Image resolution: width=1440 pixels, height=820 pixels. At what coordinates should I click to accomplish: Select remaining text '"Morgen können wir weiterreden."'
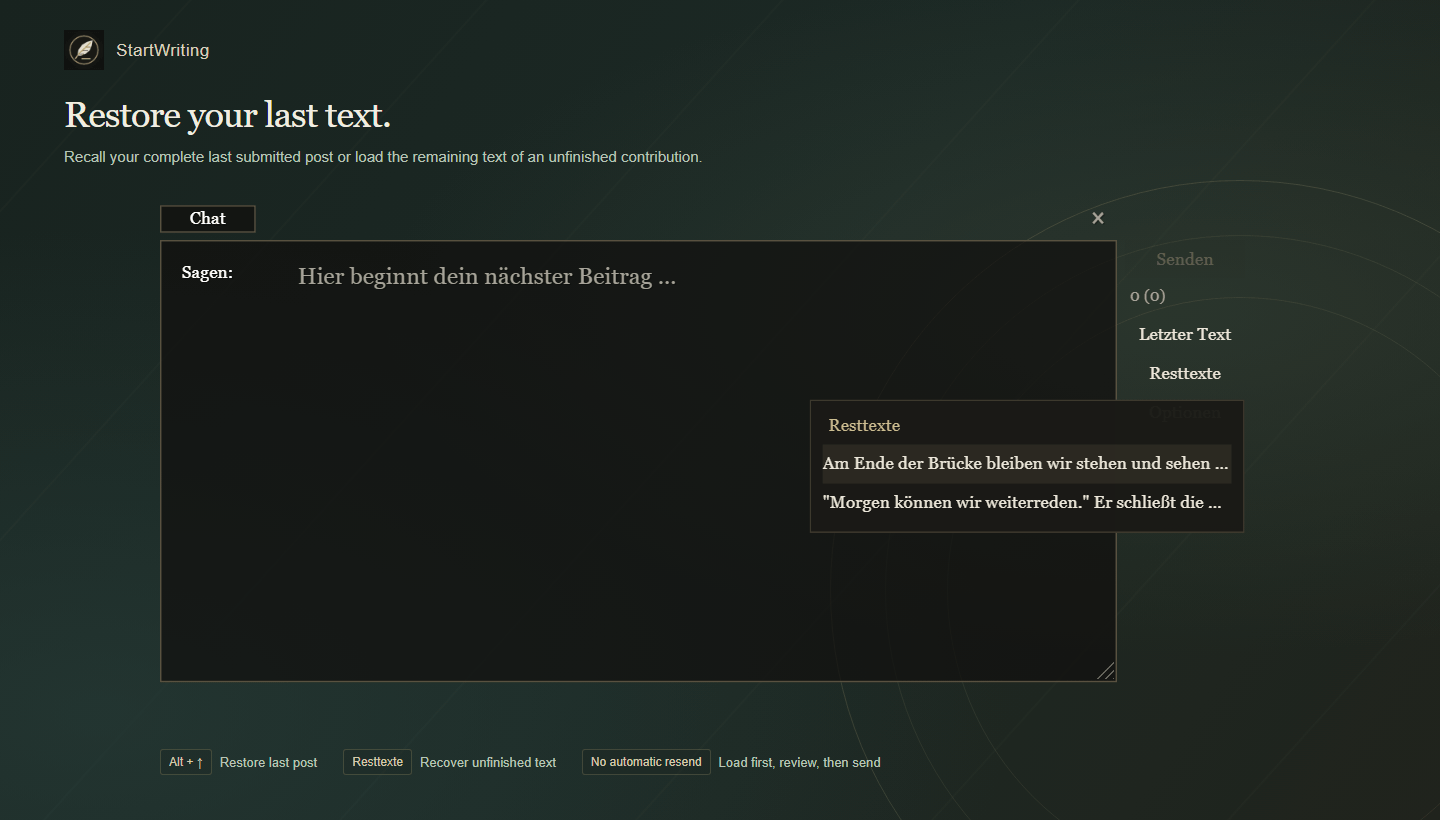click(x=1027, y=502)
